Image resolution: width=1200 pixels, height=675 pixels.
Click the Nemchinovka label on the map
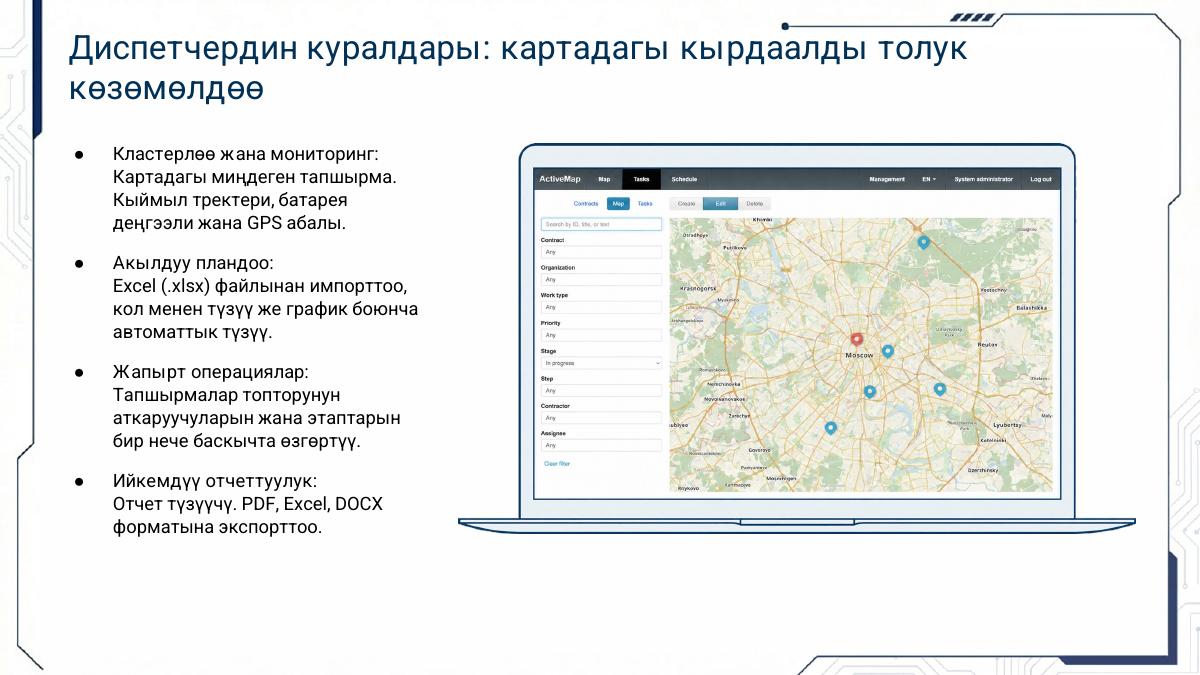[x=722, y=383]
